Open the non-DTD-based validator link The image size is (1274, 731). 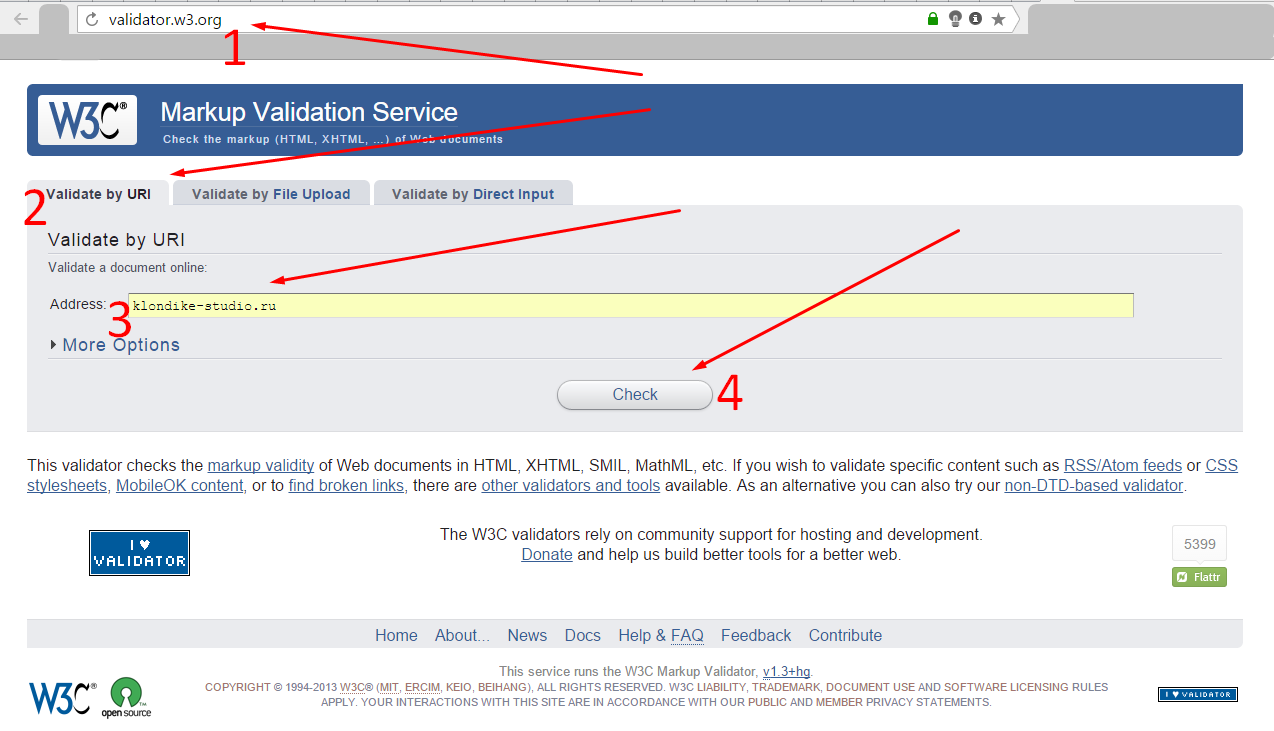coord(1094,485)
